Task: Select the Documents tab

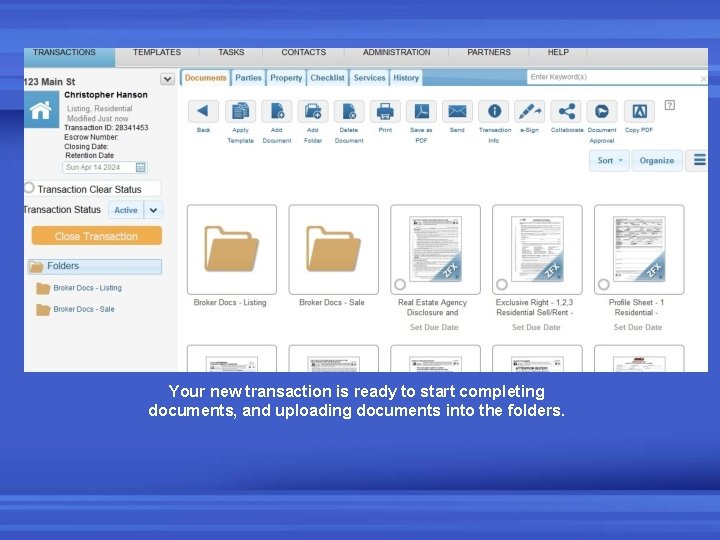Action: (205, 78)
